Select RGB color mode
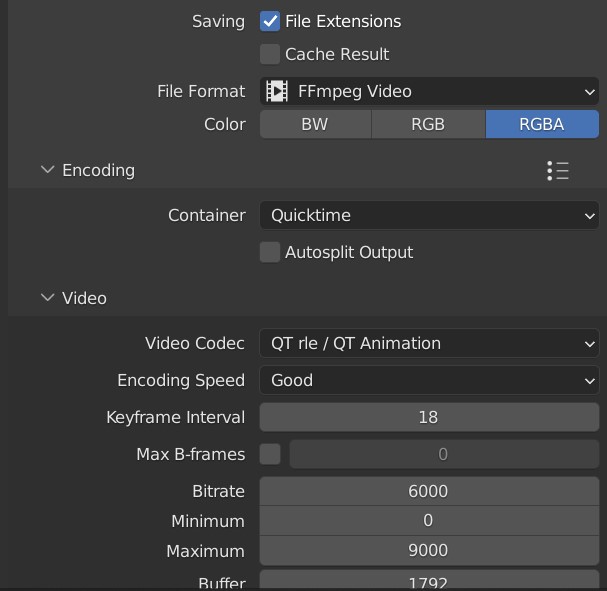 click(428, 124)
